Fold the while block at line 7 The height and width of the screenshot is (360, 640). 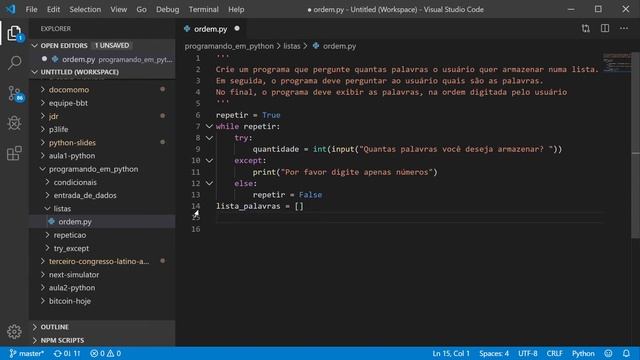point(209,127)
